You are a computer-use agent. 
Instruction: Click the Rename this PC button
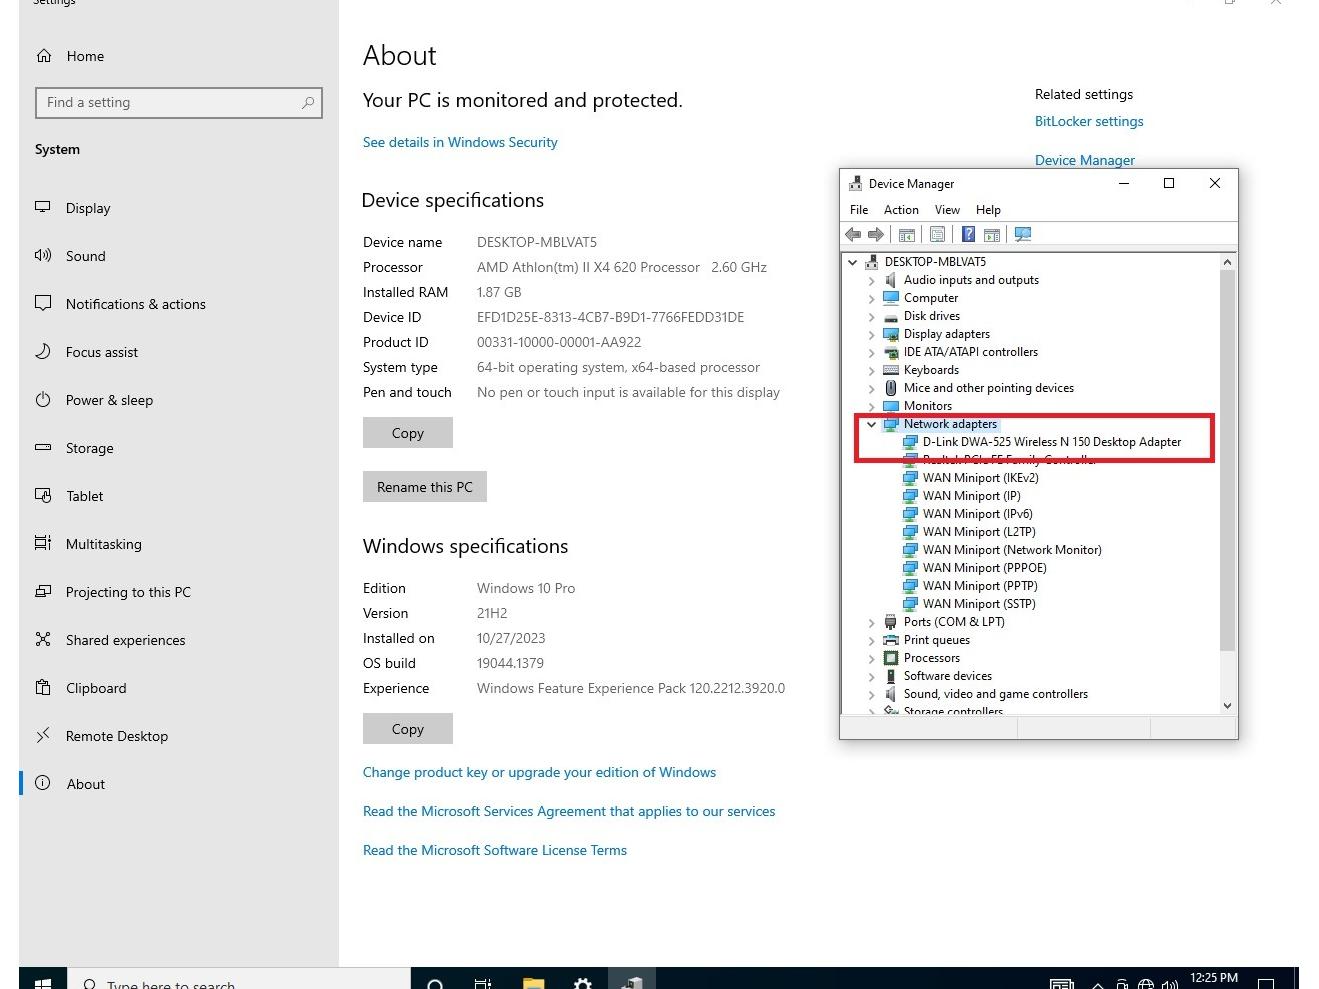[x=424, y=487]
